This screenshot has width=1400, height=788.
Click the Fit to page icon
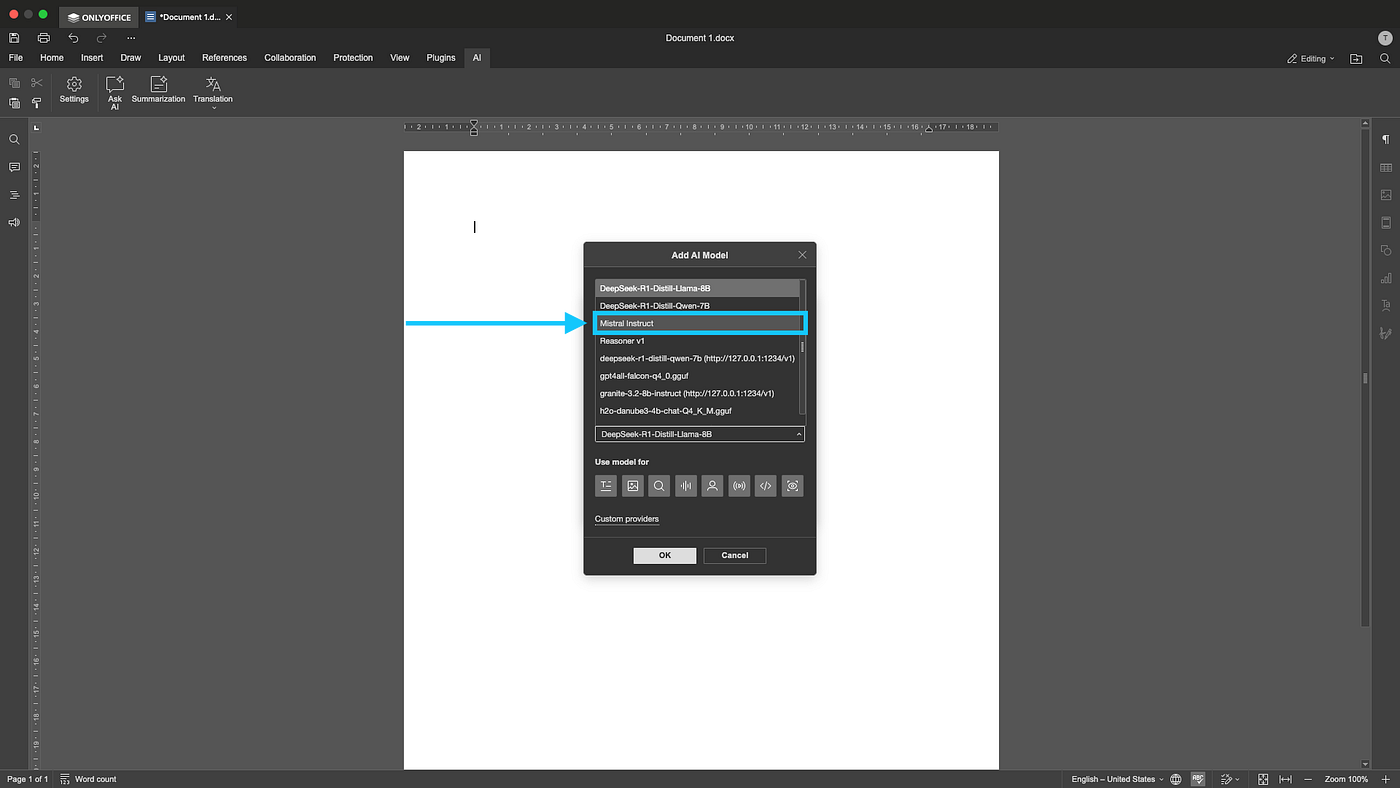tap(1263, 779)
